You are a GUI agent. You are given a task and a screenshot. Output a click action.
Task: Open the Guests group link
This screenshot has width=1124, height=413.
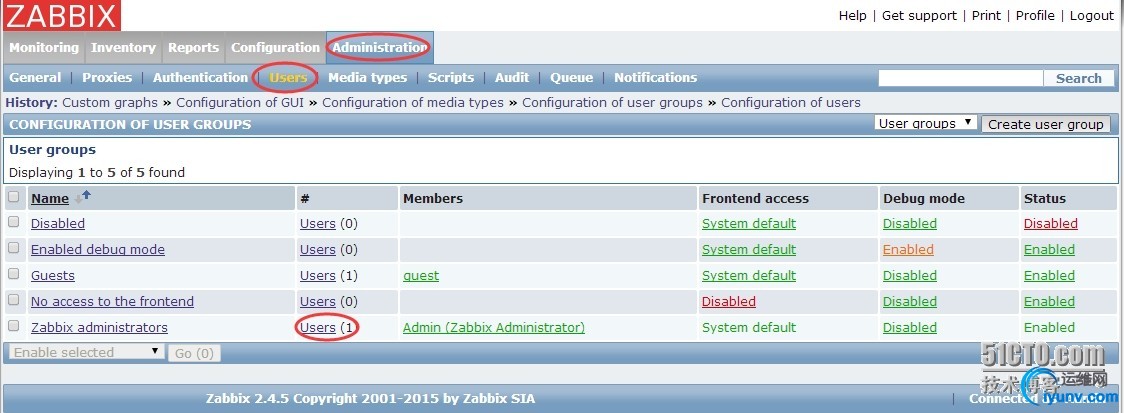click(52, 275)
